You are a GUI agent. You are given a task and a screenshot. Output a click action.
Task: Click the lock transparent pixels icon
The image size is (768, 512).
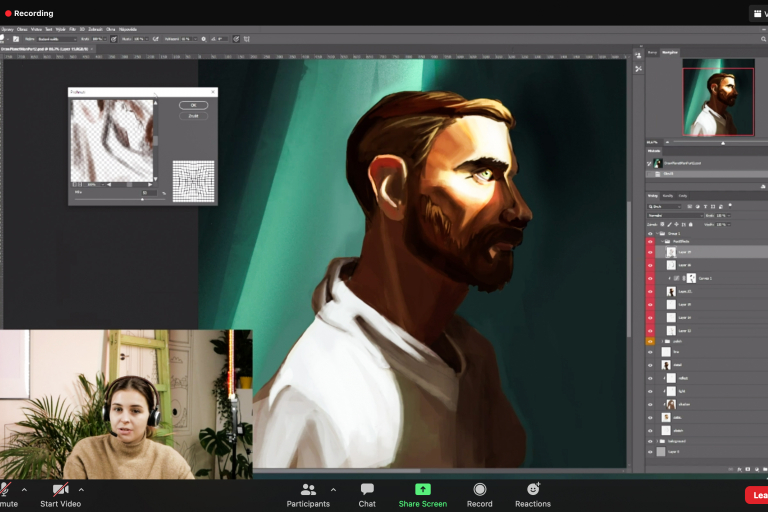click(662, 224)
